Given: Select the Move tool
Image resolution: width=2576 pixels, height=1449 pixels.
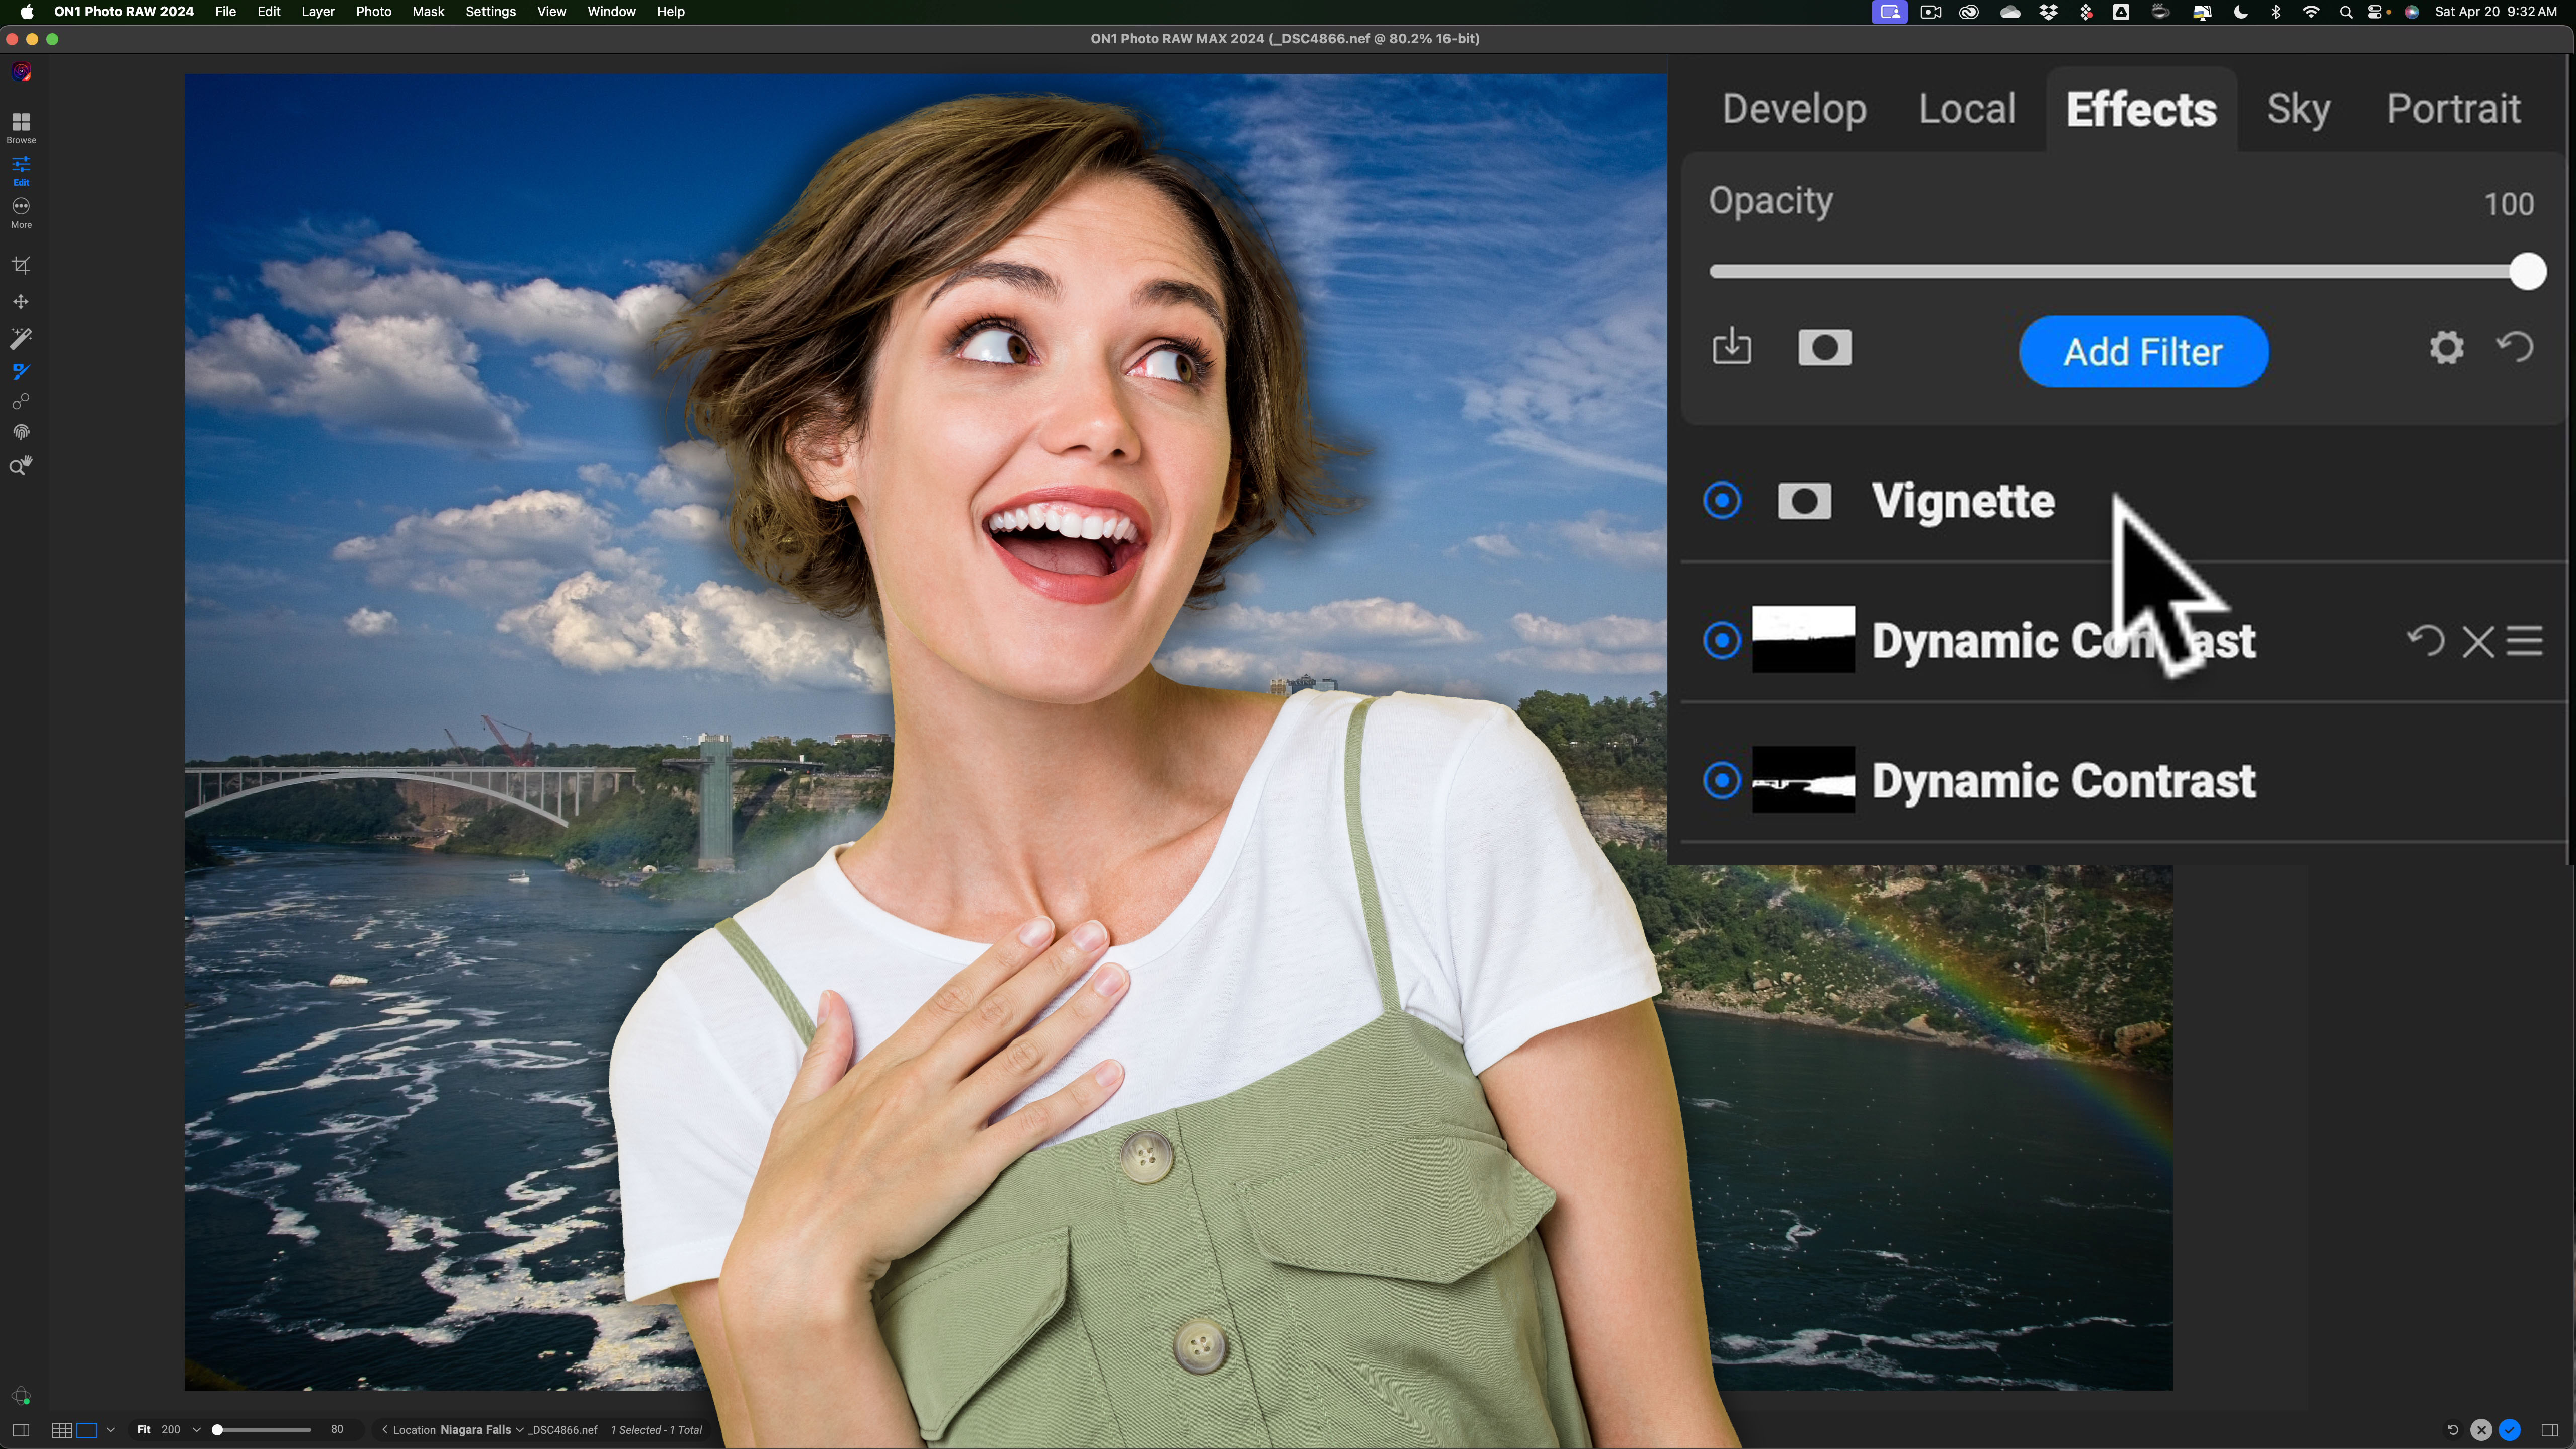Looking at the screenshot, I should (x=20, y=301).
